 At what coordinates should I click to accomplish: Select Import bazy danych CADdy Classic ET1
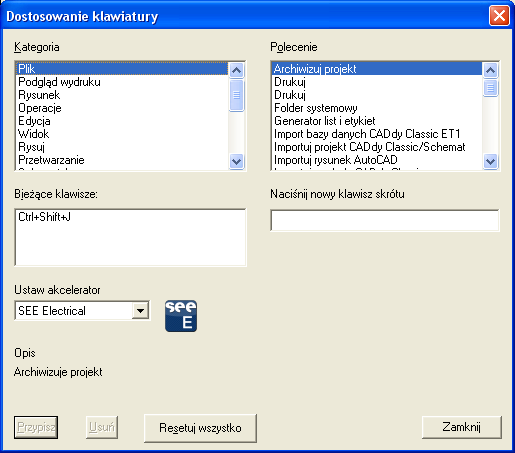377,134
